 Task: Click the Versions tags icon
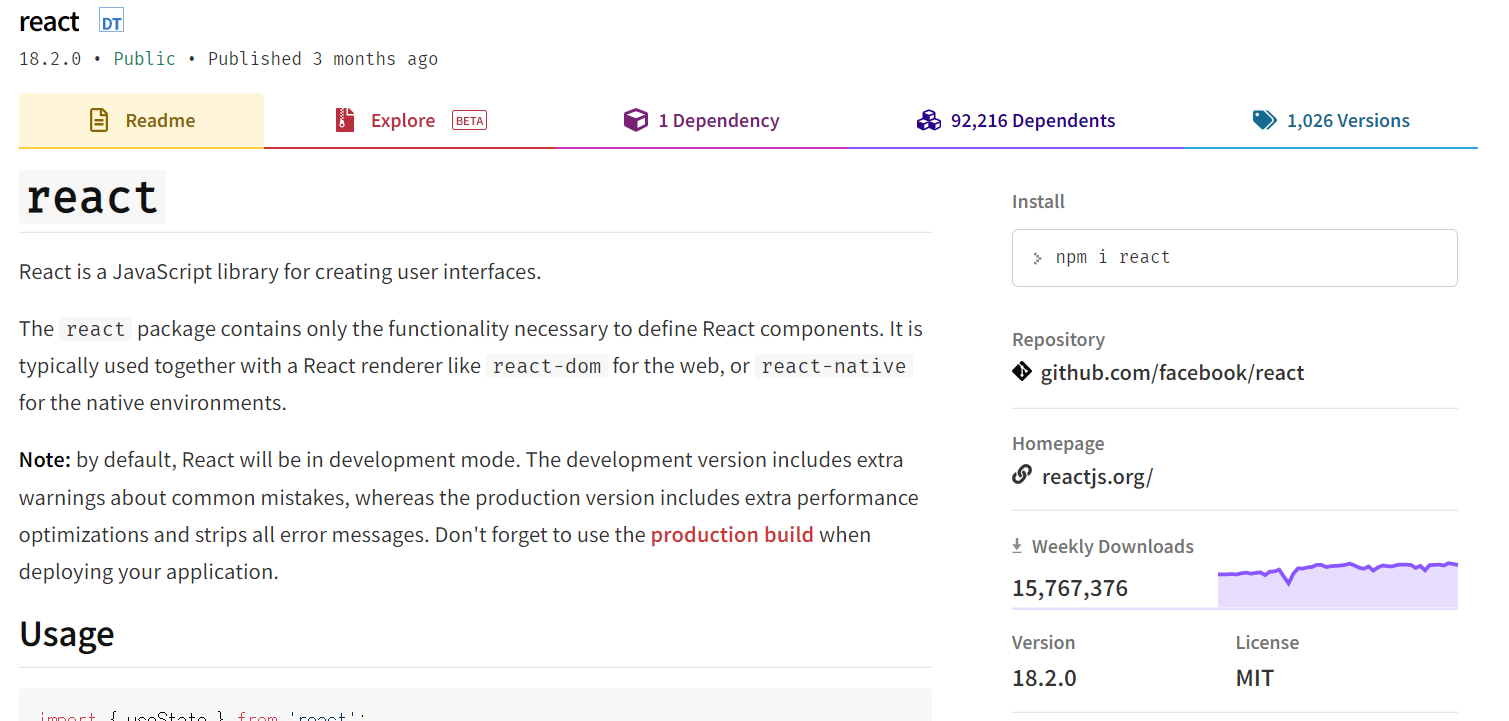coord(1264,120)
